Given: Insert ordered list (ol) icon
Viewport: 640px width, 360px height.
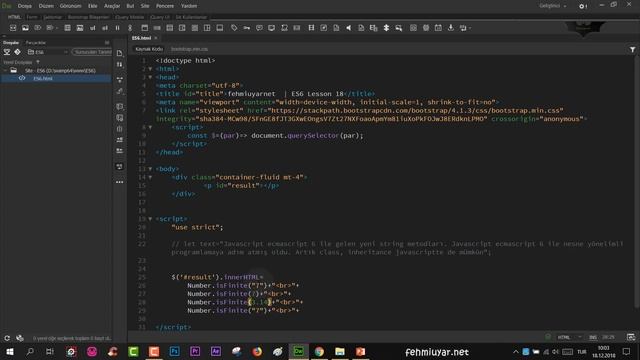Looking at the screenshot, I should [x=105, y=28].
